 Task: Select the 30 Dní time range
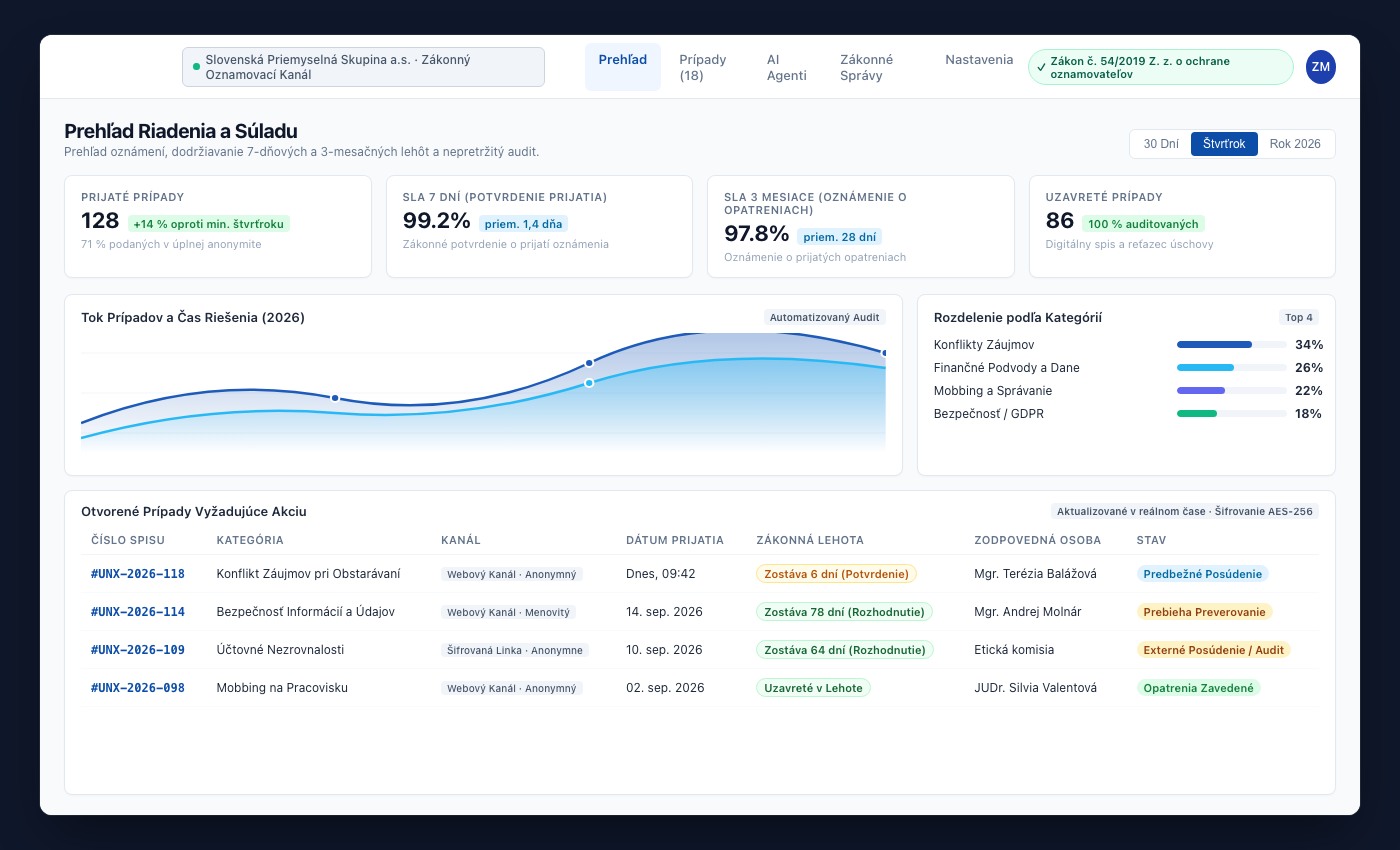point(1161,144)
